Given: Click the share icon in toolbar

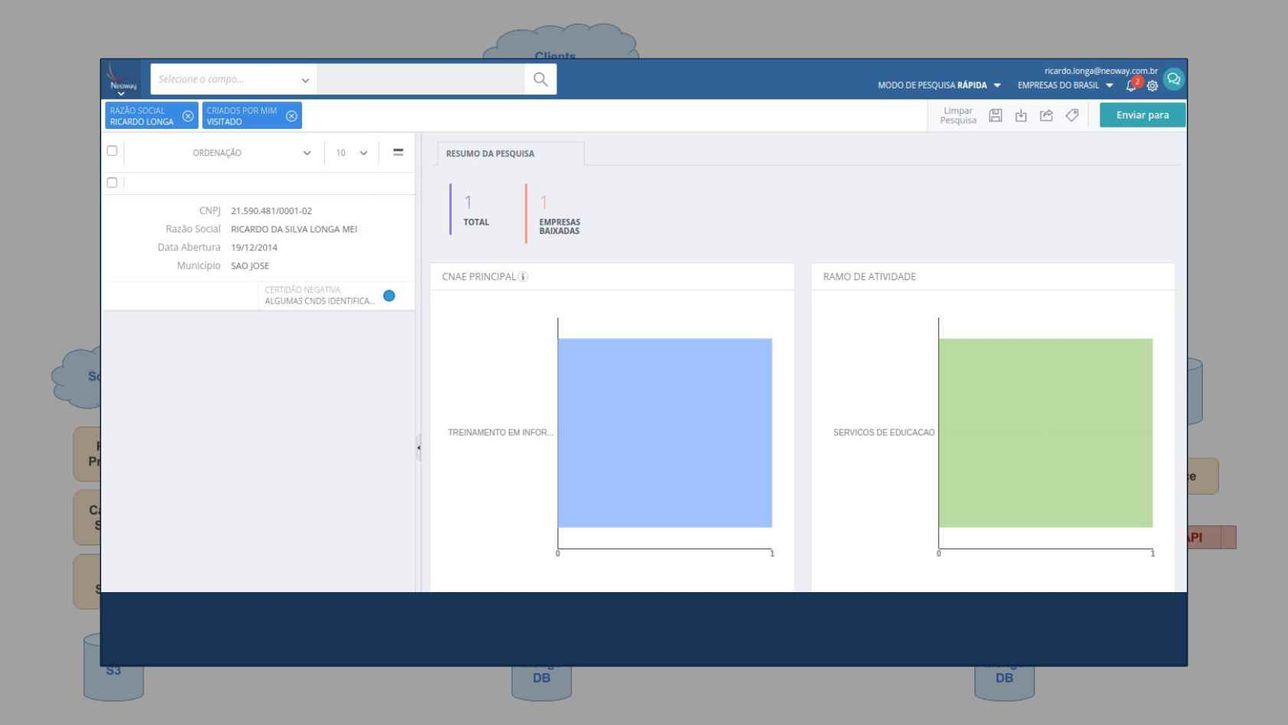Looking at the screenshot, I should click(1046, 116).
